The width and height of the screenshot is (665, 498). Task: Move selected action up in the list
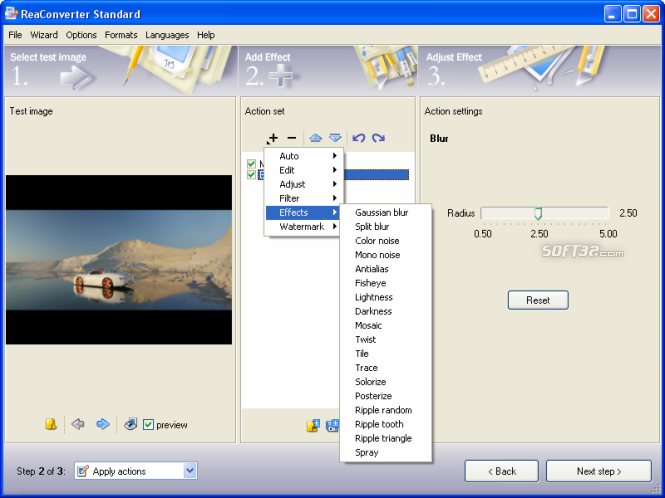click(316, 138)
